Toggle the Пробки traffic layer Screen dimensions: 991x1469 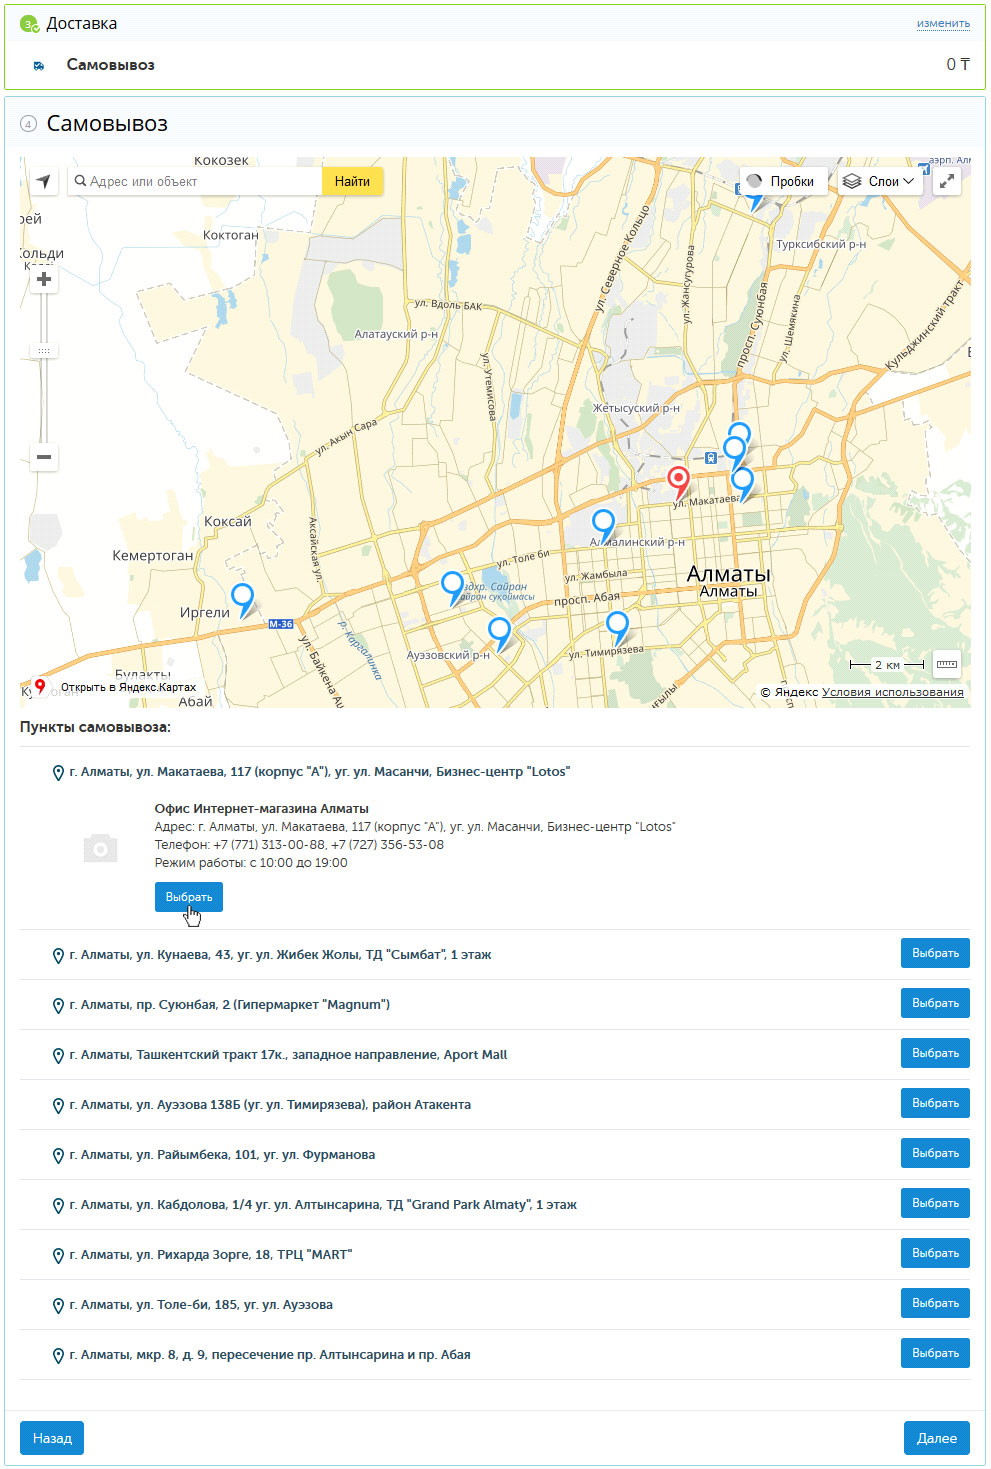[x=782, y=181]
